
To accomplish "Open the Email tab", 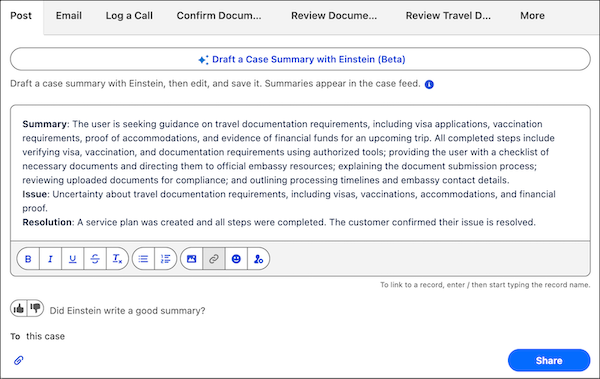I will tap(68, 16).
